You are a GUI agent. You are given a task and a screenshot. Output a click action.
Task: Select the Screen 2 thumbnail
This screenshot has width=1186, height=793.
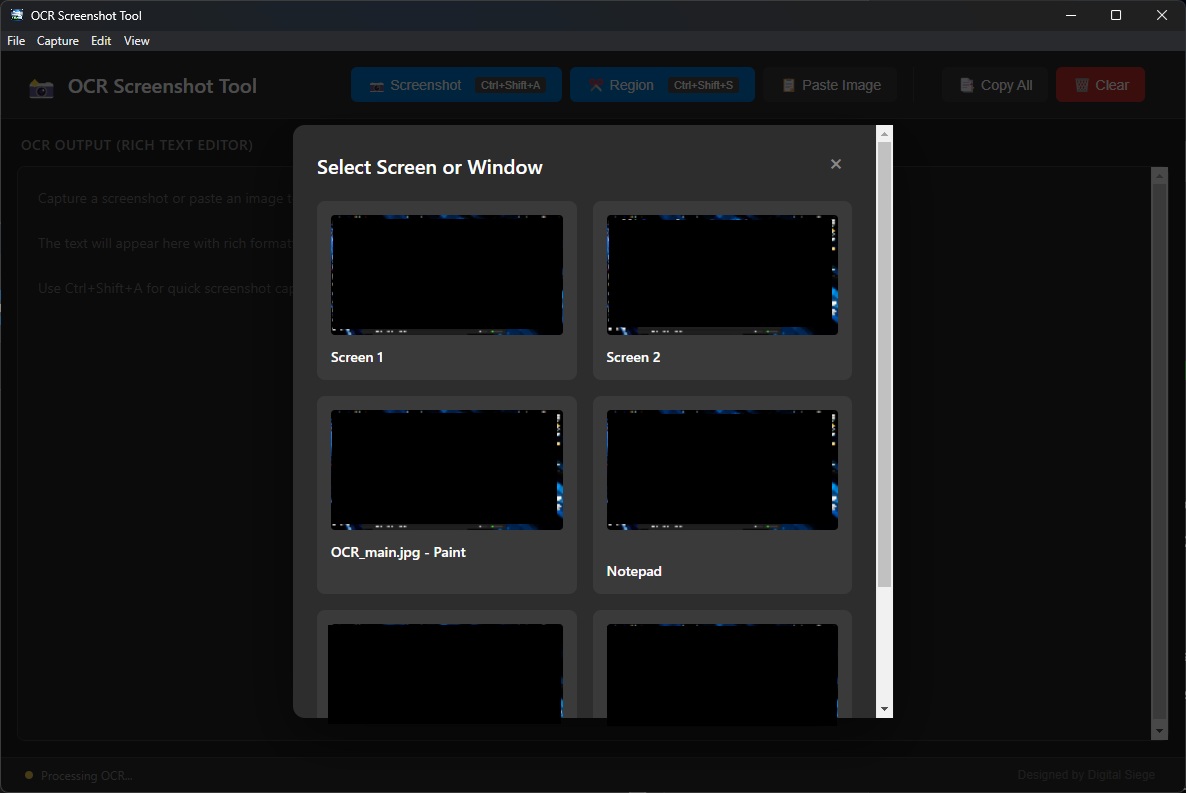coord(722,275)
